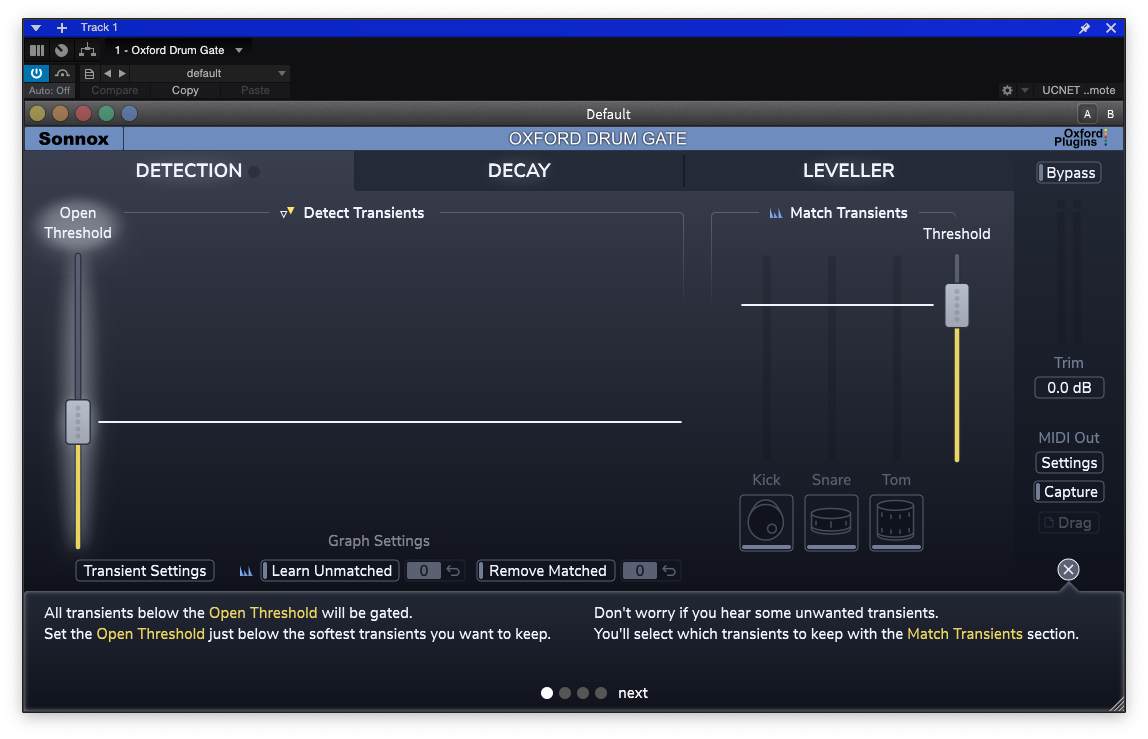Click the Open Threshold slider handle

[x=78, y=422]
